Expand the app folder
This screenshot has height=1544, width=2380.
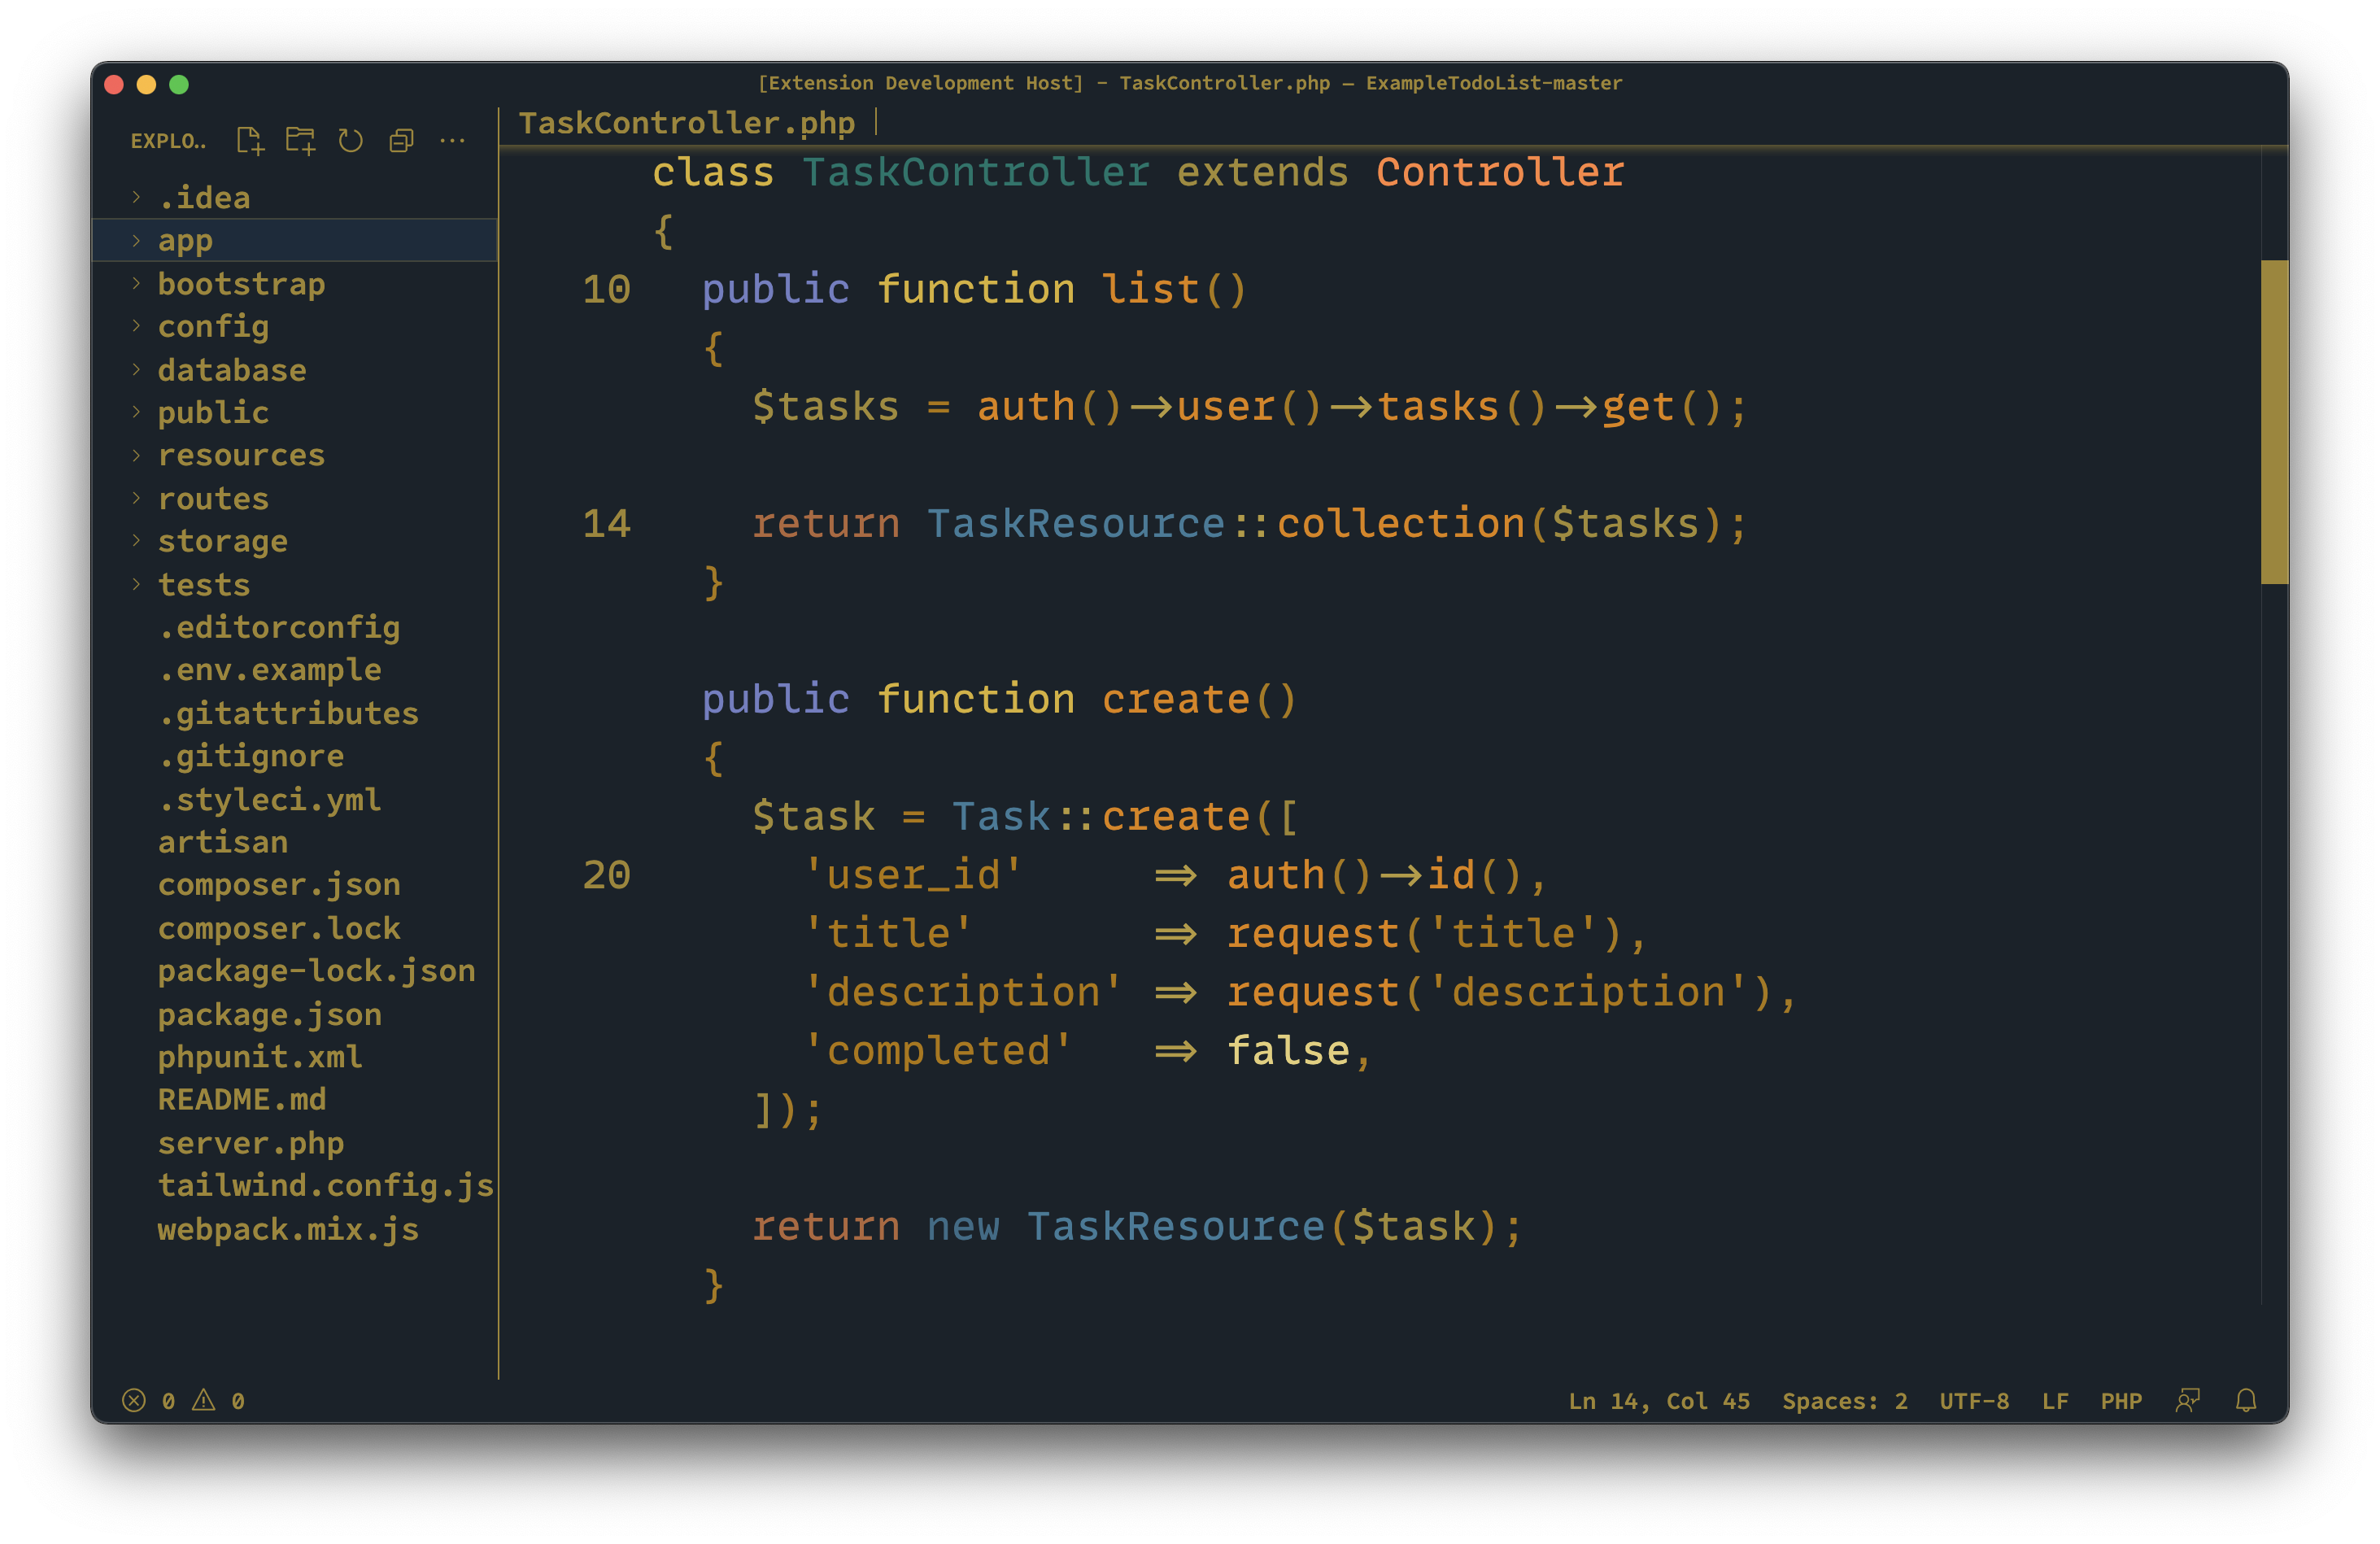(x=185, y=241)
